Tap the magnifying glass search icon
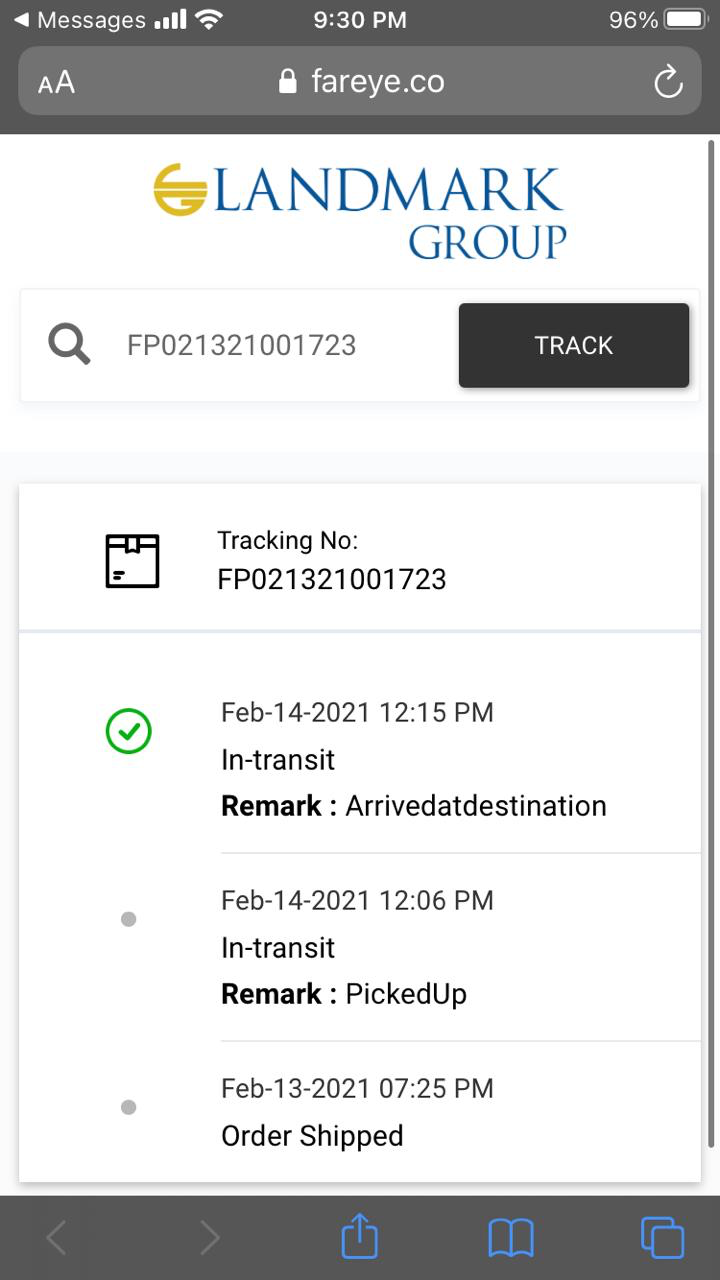This screenshot has height=1280, width=720. pyautogui.click(x=69, y=345)
